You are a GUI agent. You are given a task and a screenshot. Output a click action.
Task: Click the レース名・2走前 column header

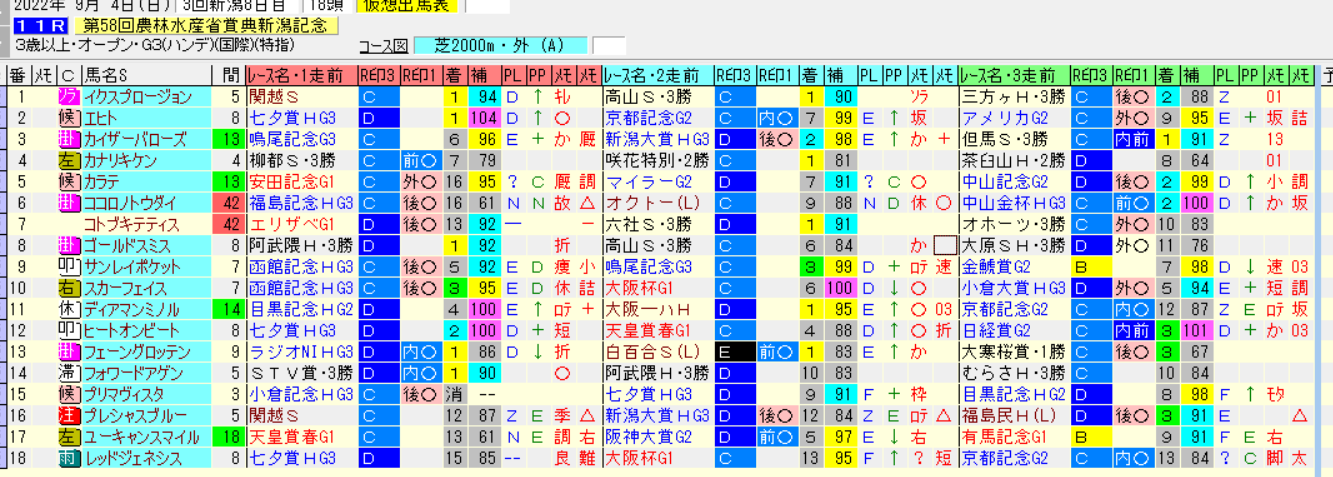658,75
